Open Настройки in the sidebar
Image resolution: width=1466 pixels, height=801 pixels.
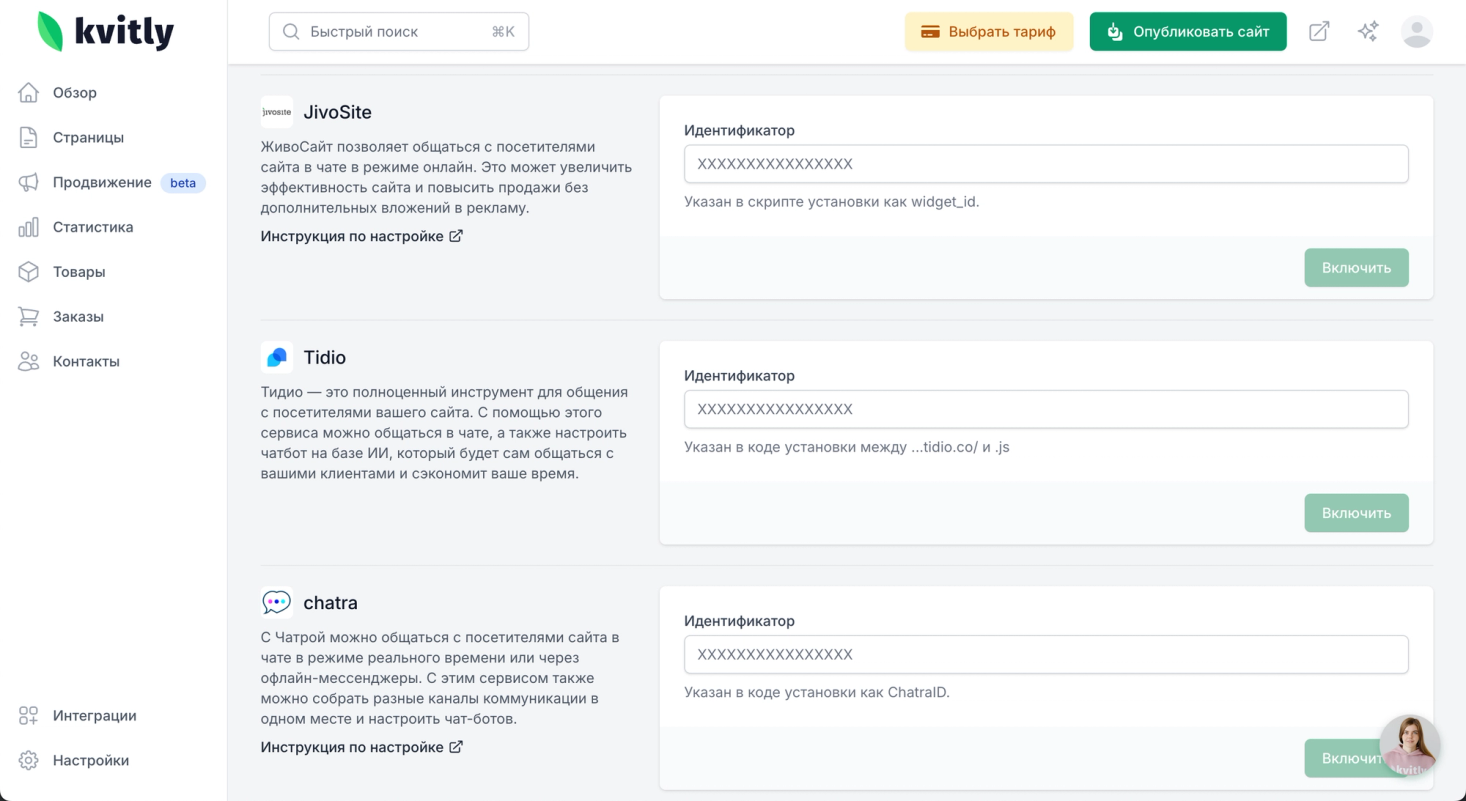point(91,761)
